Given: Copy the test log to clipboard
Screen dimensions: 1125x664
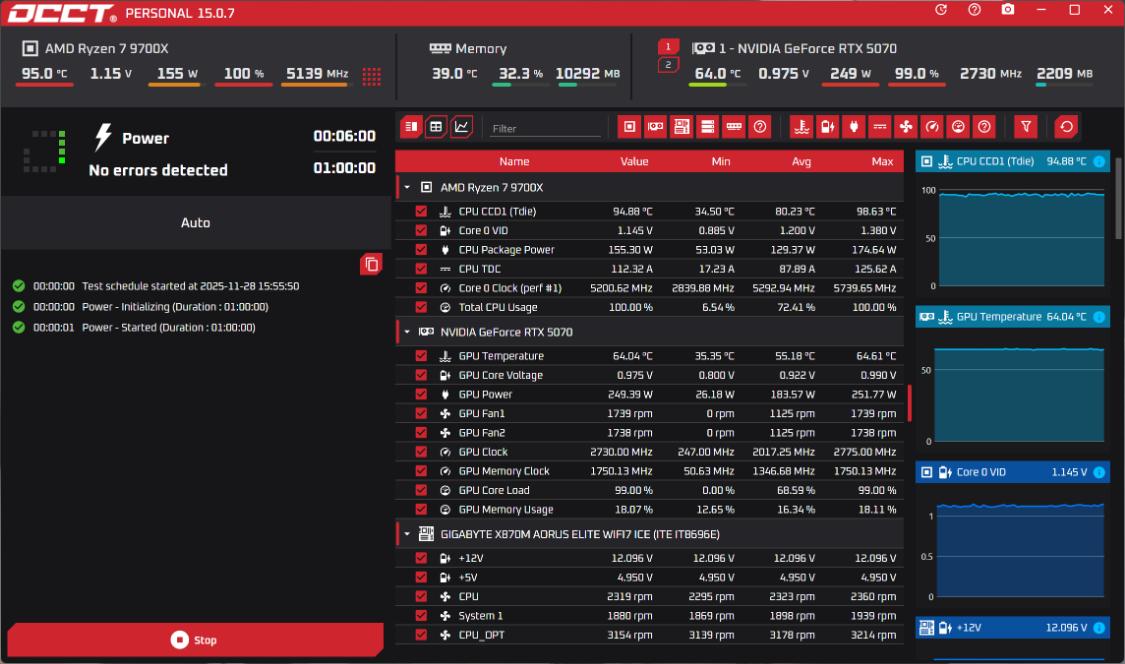Looking at the screenshot, I should click(371, 264).
